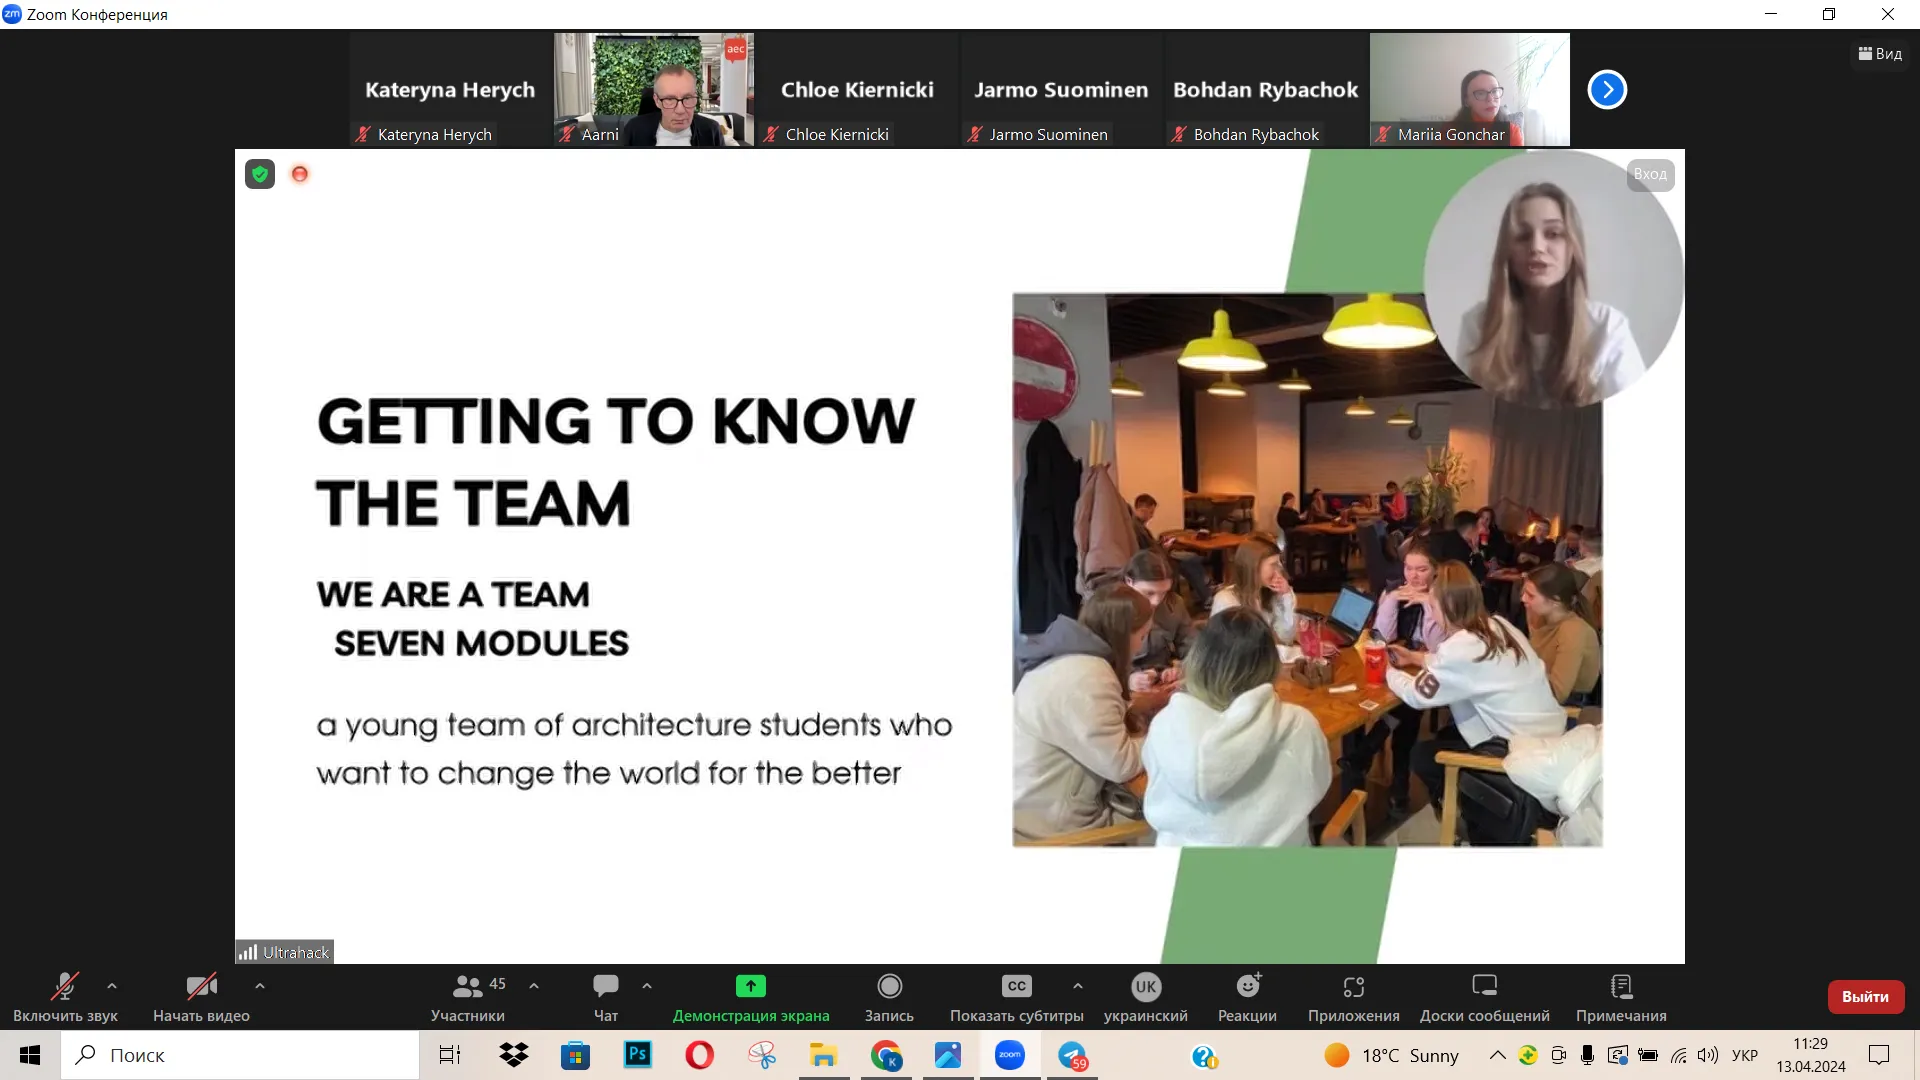Viewport: 1920px width, 1080px height.
Task: Open the Chat panel icon
Action: click(x=606, y=986)
